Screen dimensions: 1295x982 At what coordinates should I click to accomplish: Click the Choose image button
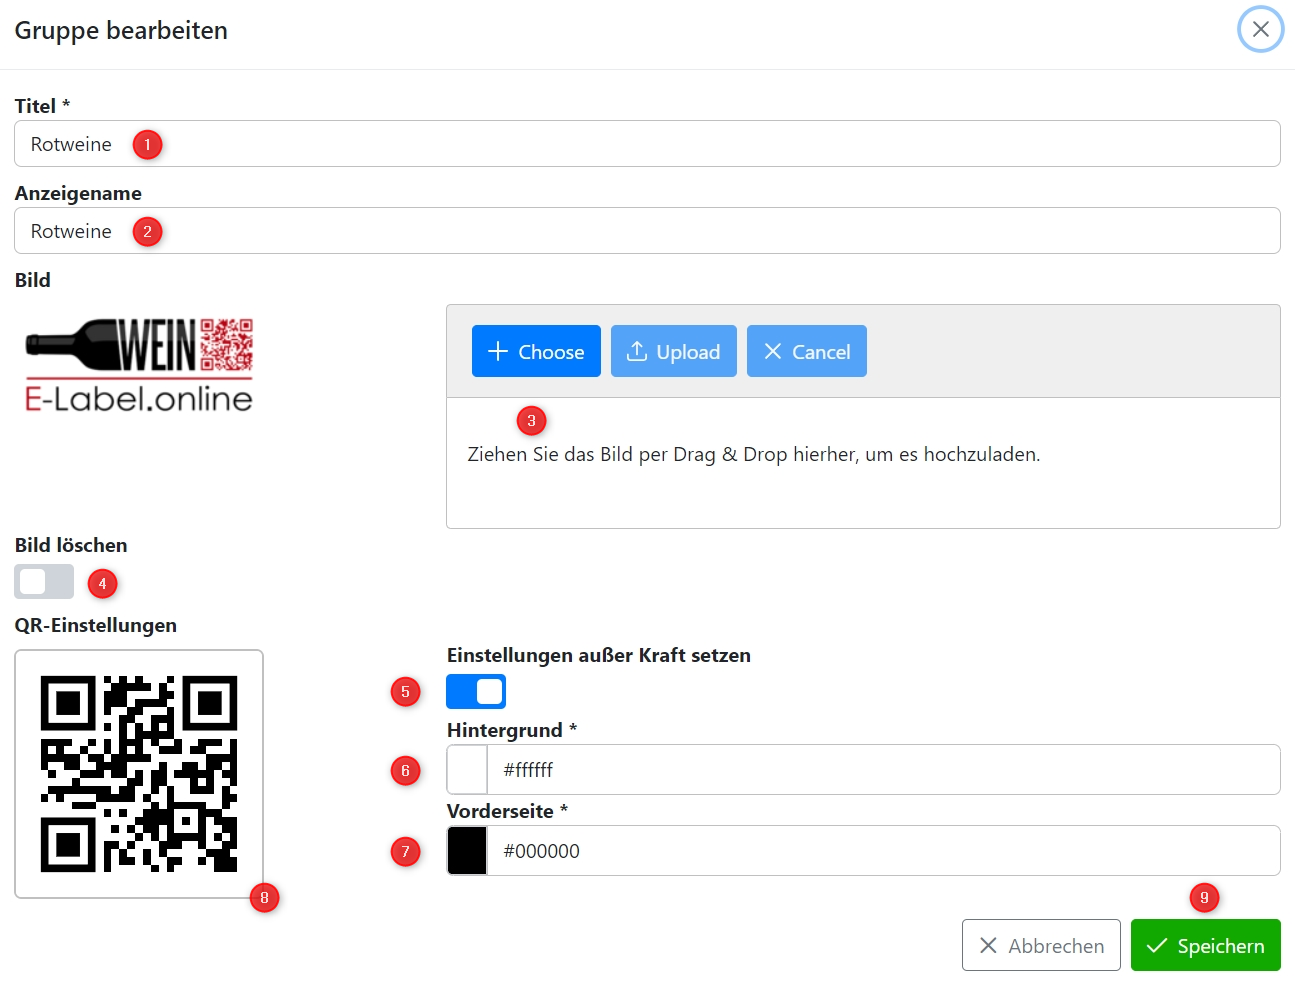point(536,351)
